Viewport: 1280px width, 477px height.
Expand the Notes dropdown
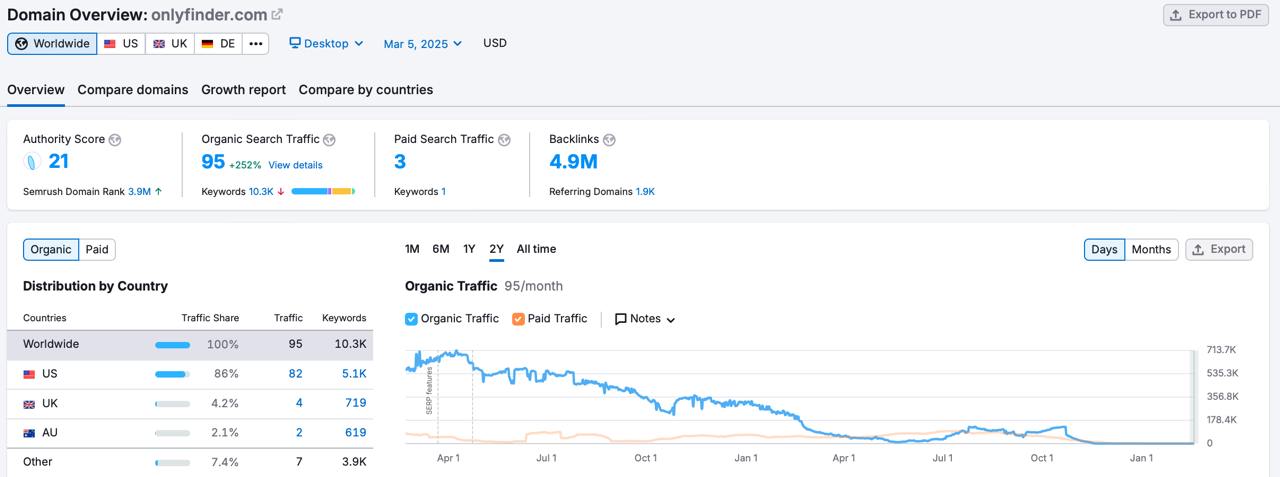click(645, 319)
